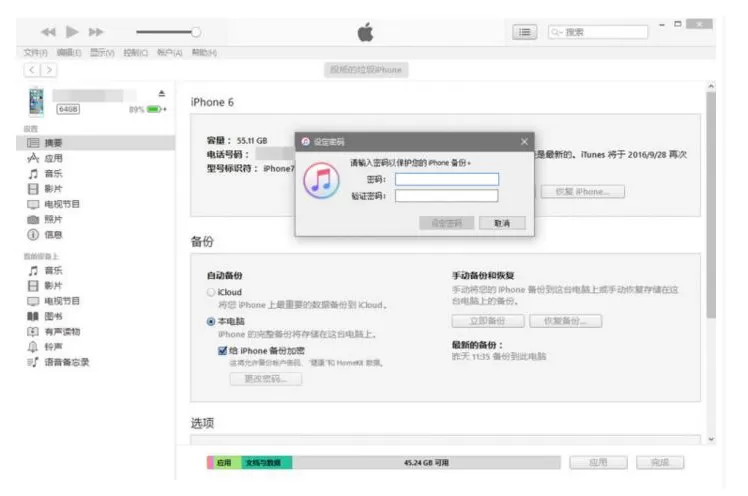Select the 本电脑 this computer radio button

click(x=211, y=321)
